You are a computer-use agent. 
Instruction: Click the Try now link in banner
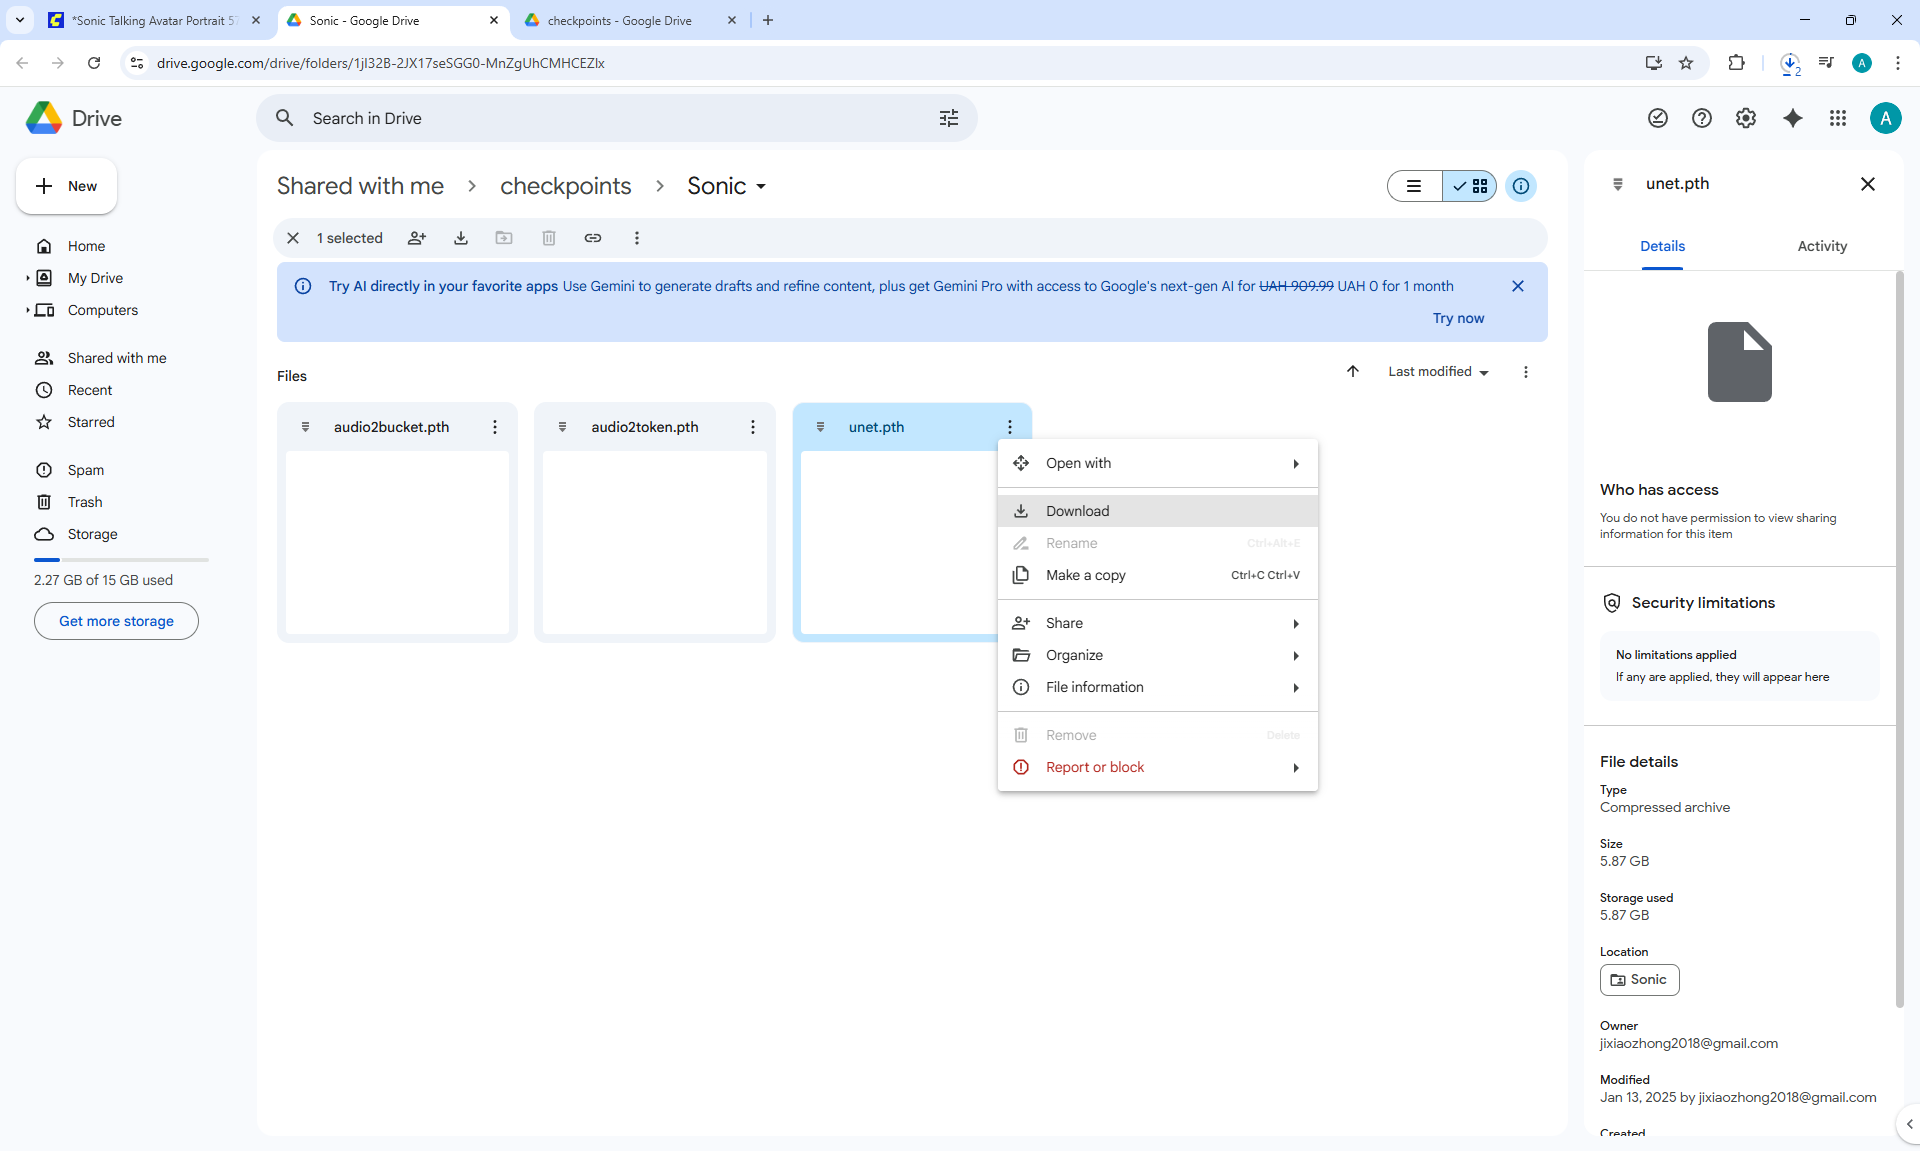click(x=1458, y=318)
